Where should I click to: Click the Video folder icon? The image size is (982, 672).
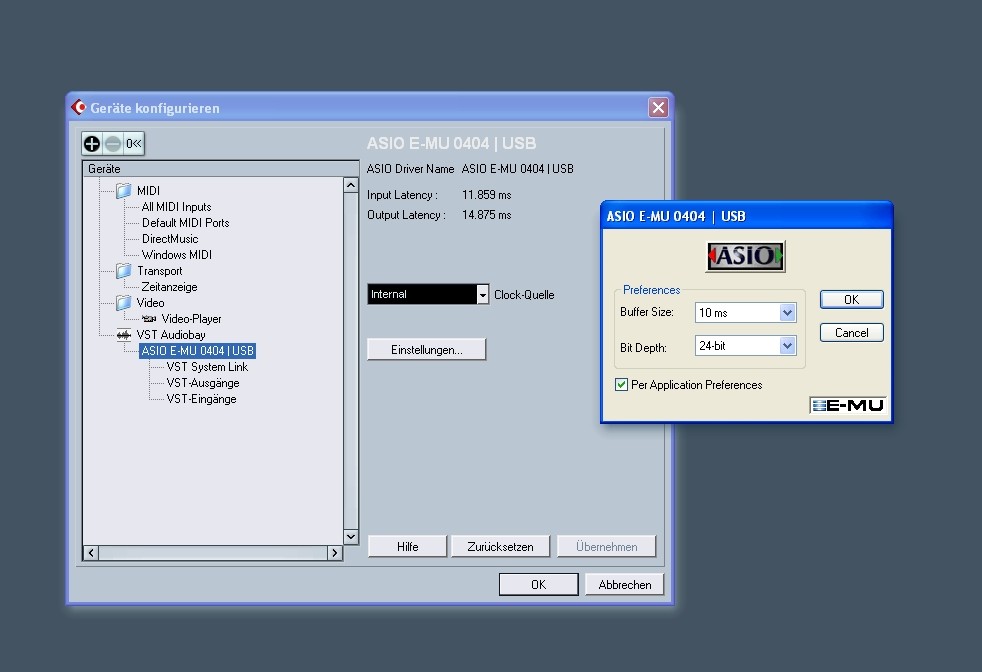point(123,302)
